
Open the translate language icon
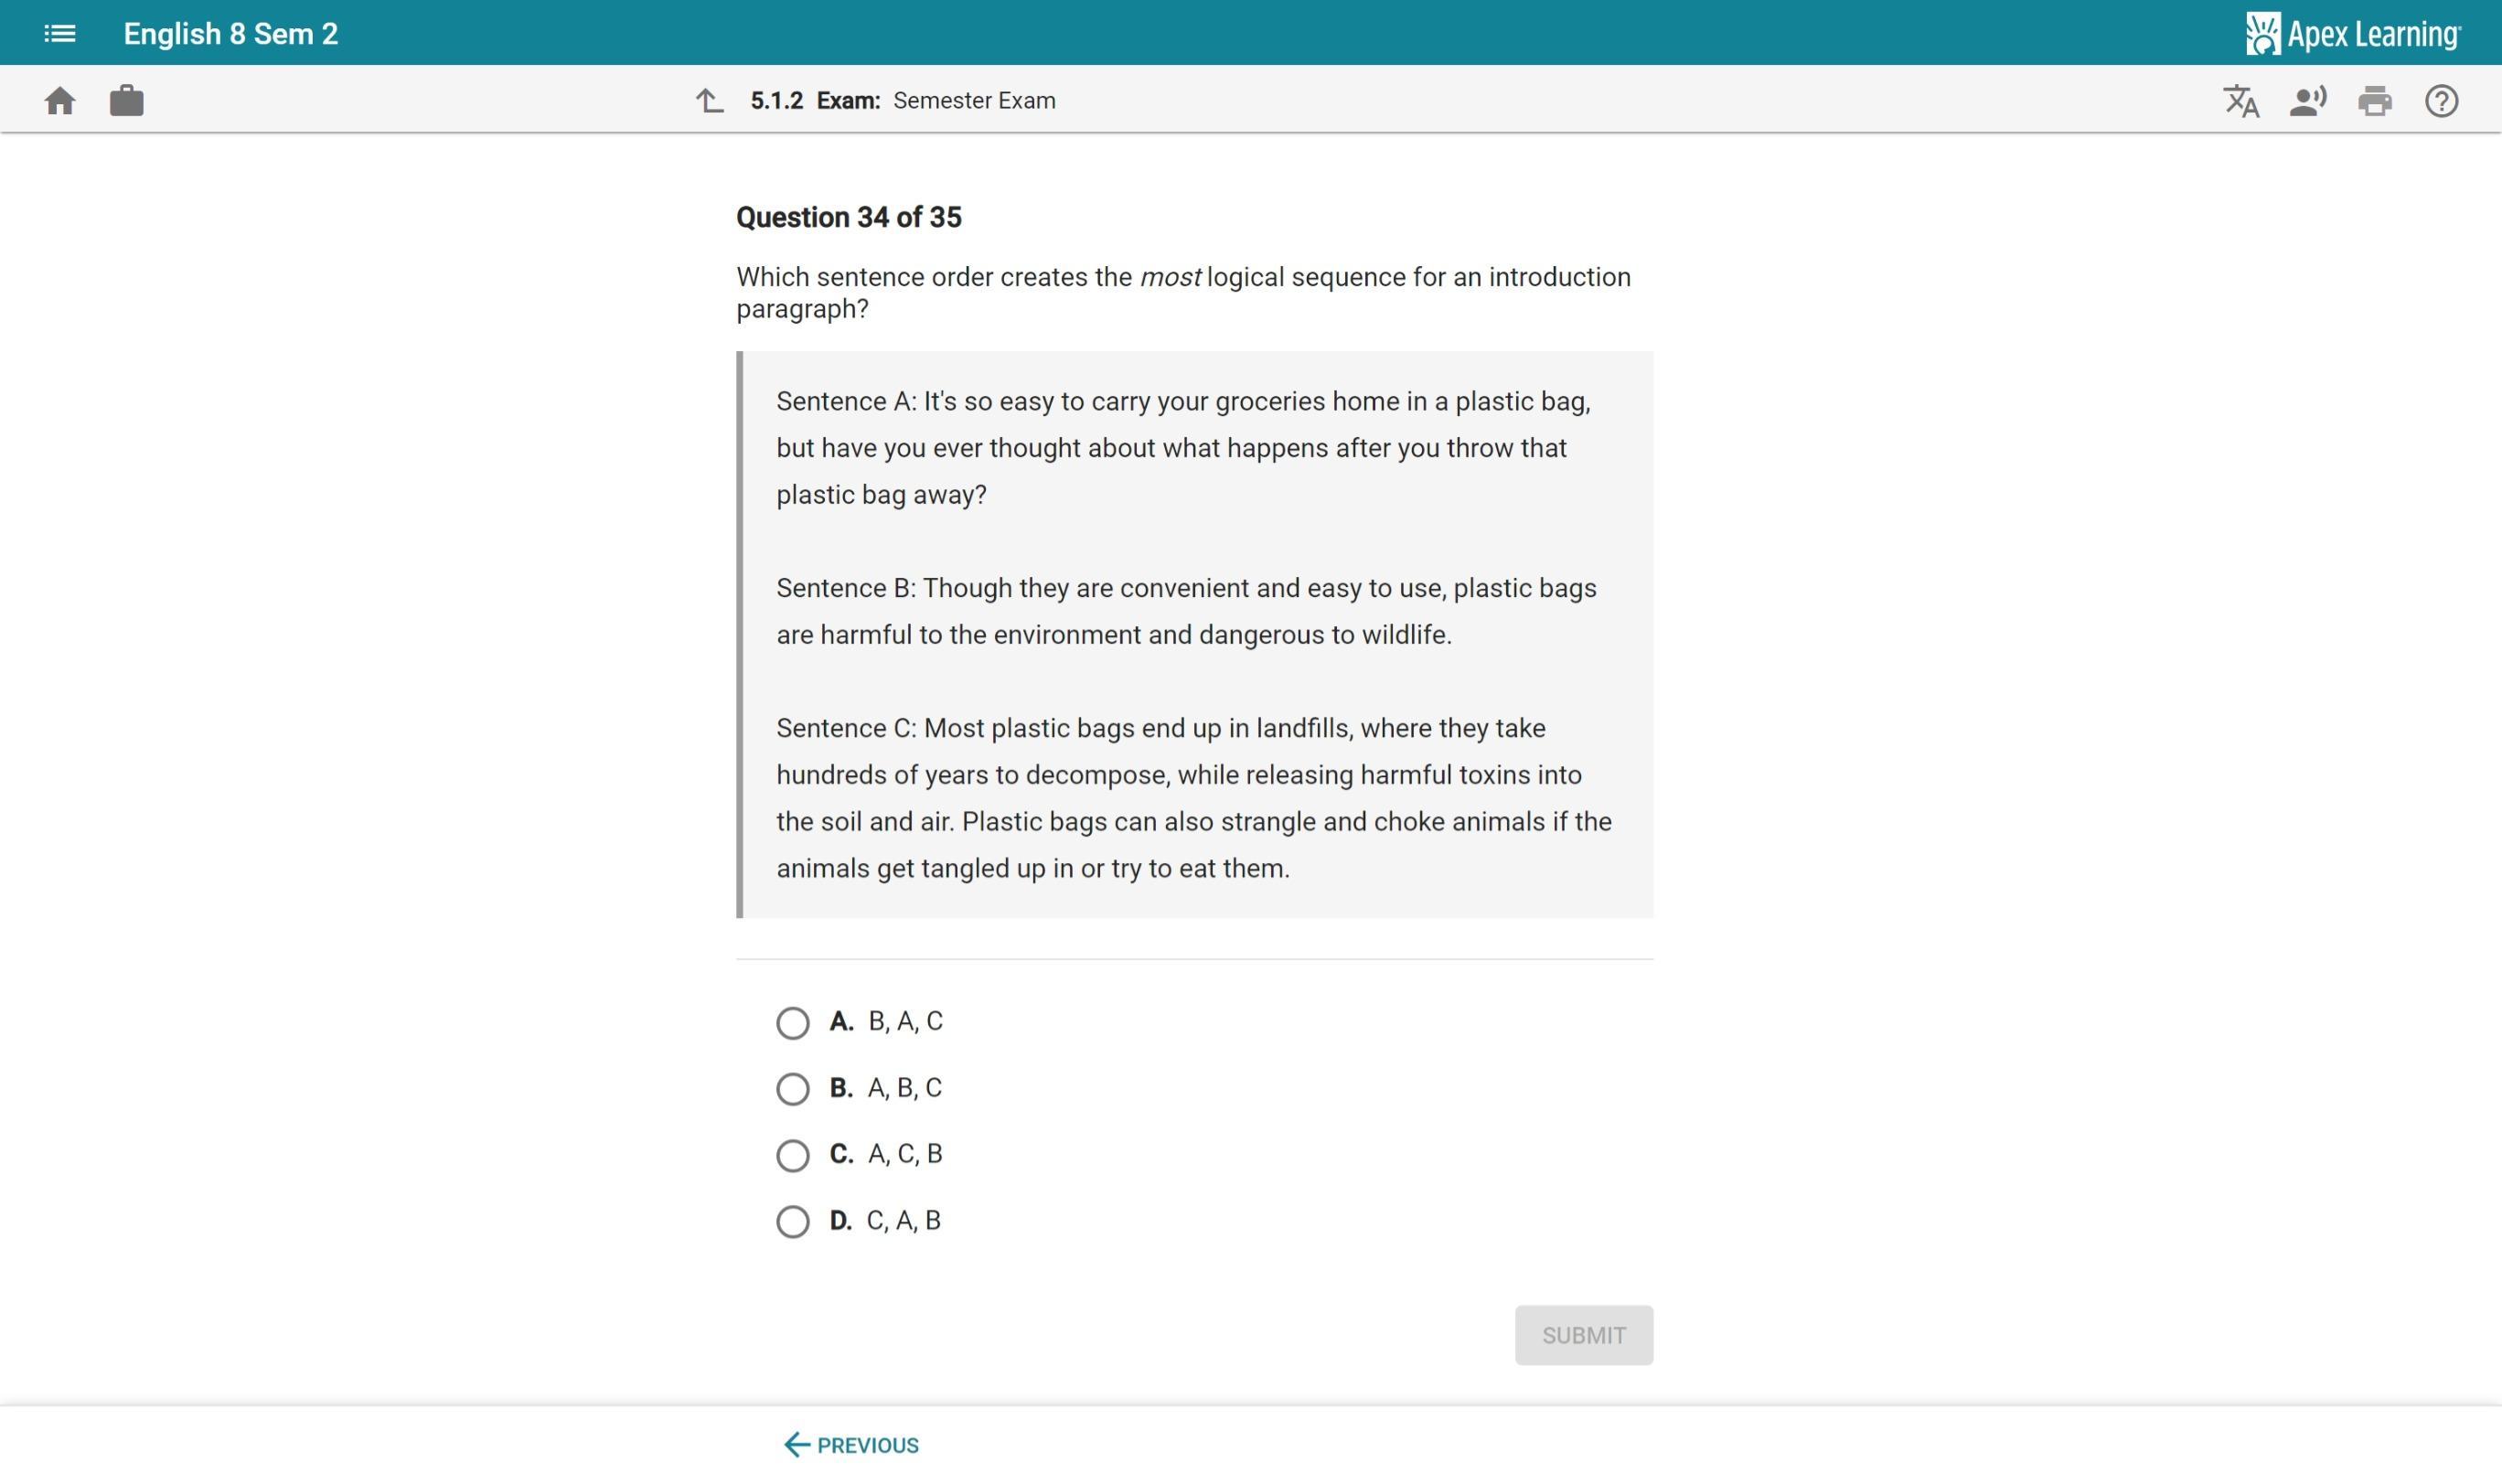coord(2240,101)
